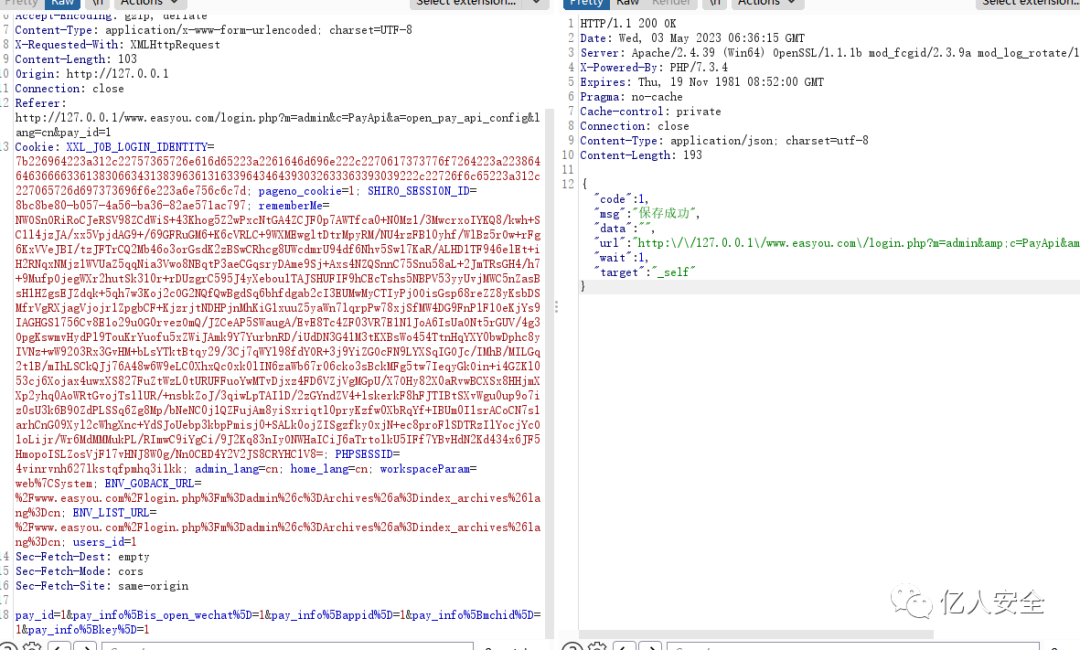Click the Referer header name
This screenshot has width=1080, height=650.
click(38, 103)
